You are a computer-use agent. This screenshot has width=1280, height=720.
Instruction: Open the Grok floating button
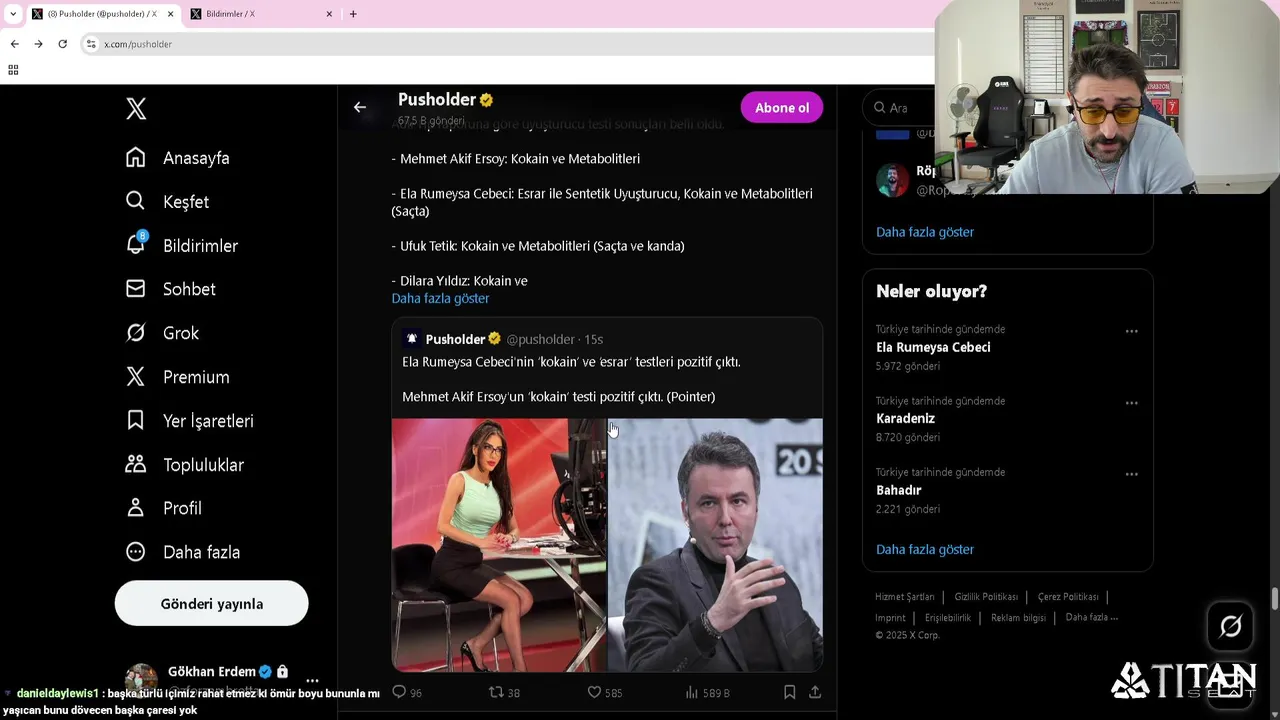pyautogui.click(x=1231, y=627)
